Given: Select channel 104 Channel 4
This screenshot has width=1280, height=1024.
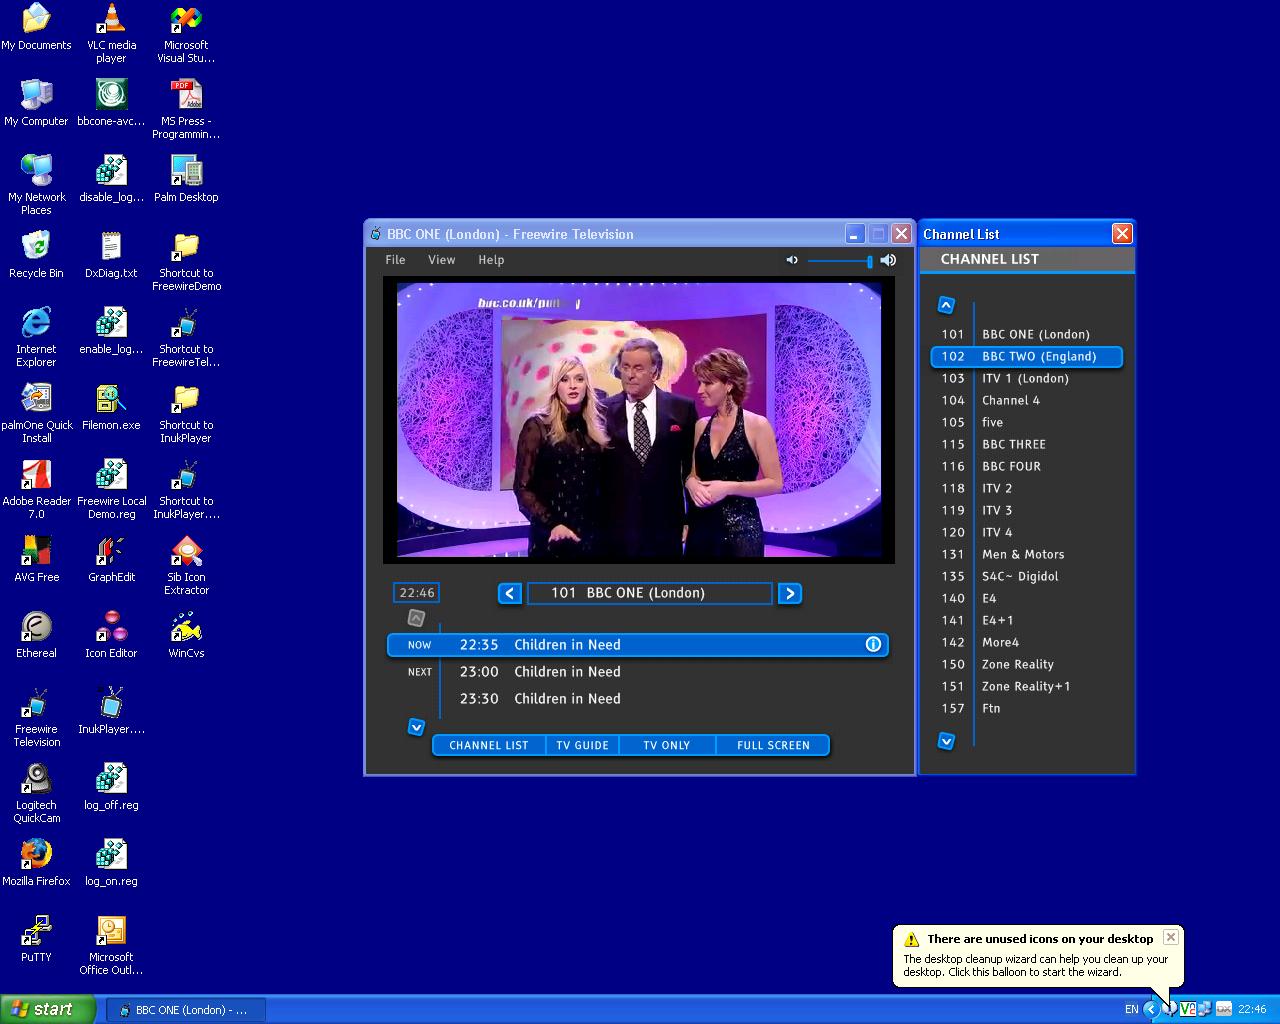Looking at the screenshot, I should 1026,401.
